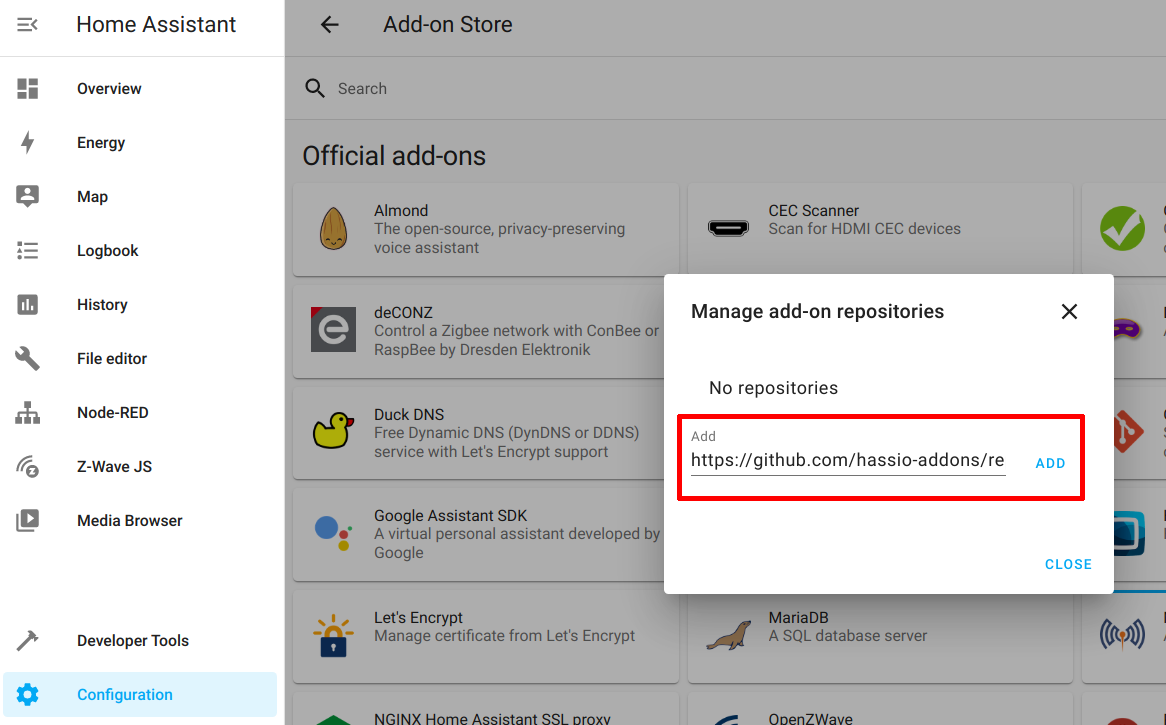Image resolution: width=1166 pixels, height=725 pixels.
Task: Click the Duck DNS duck icon
Action: [333, 430]
